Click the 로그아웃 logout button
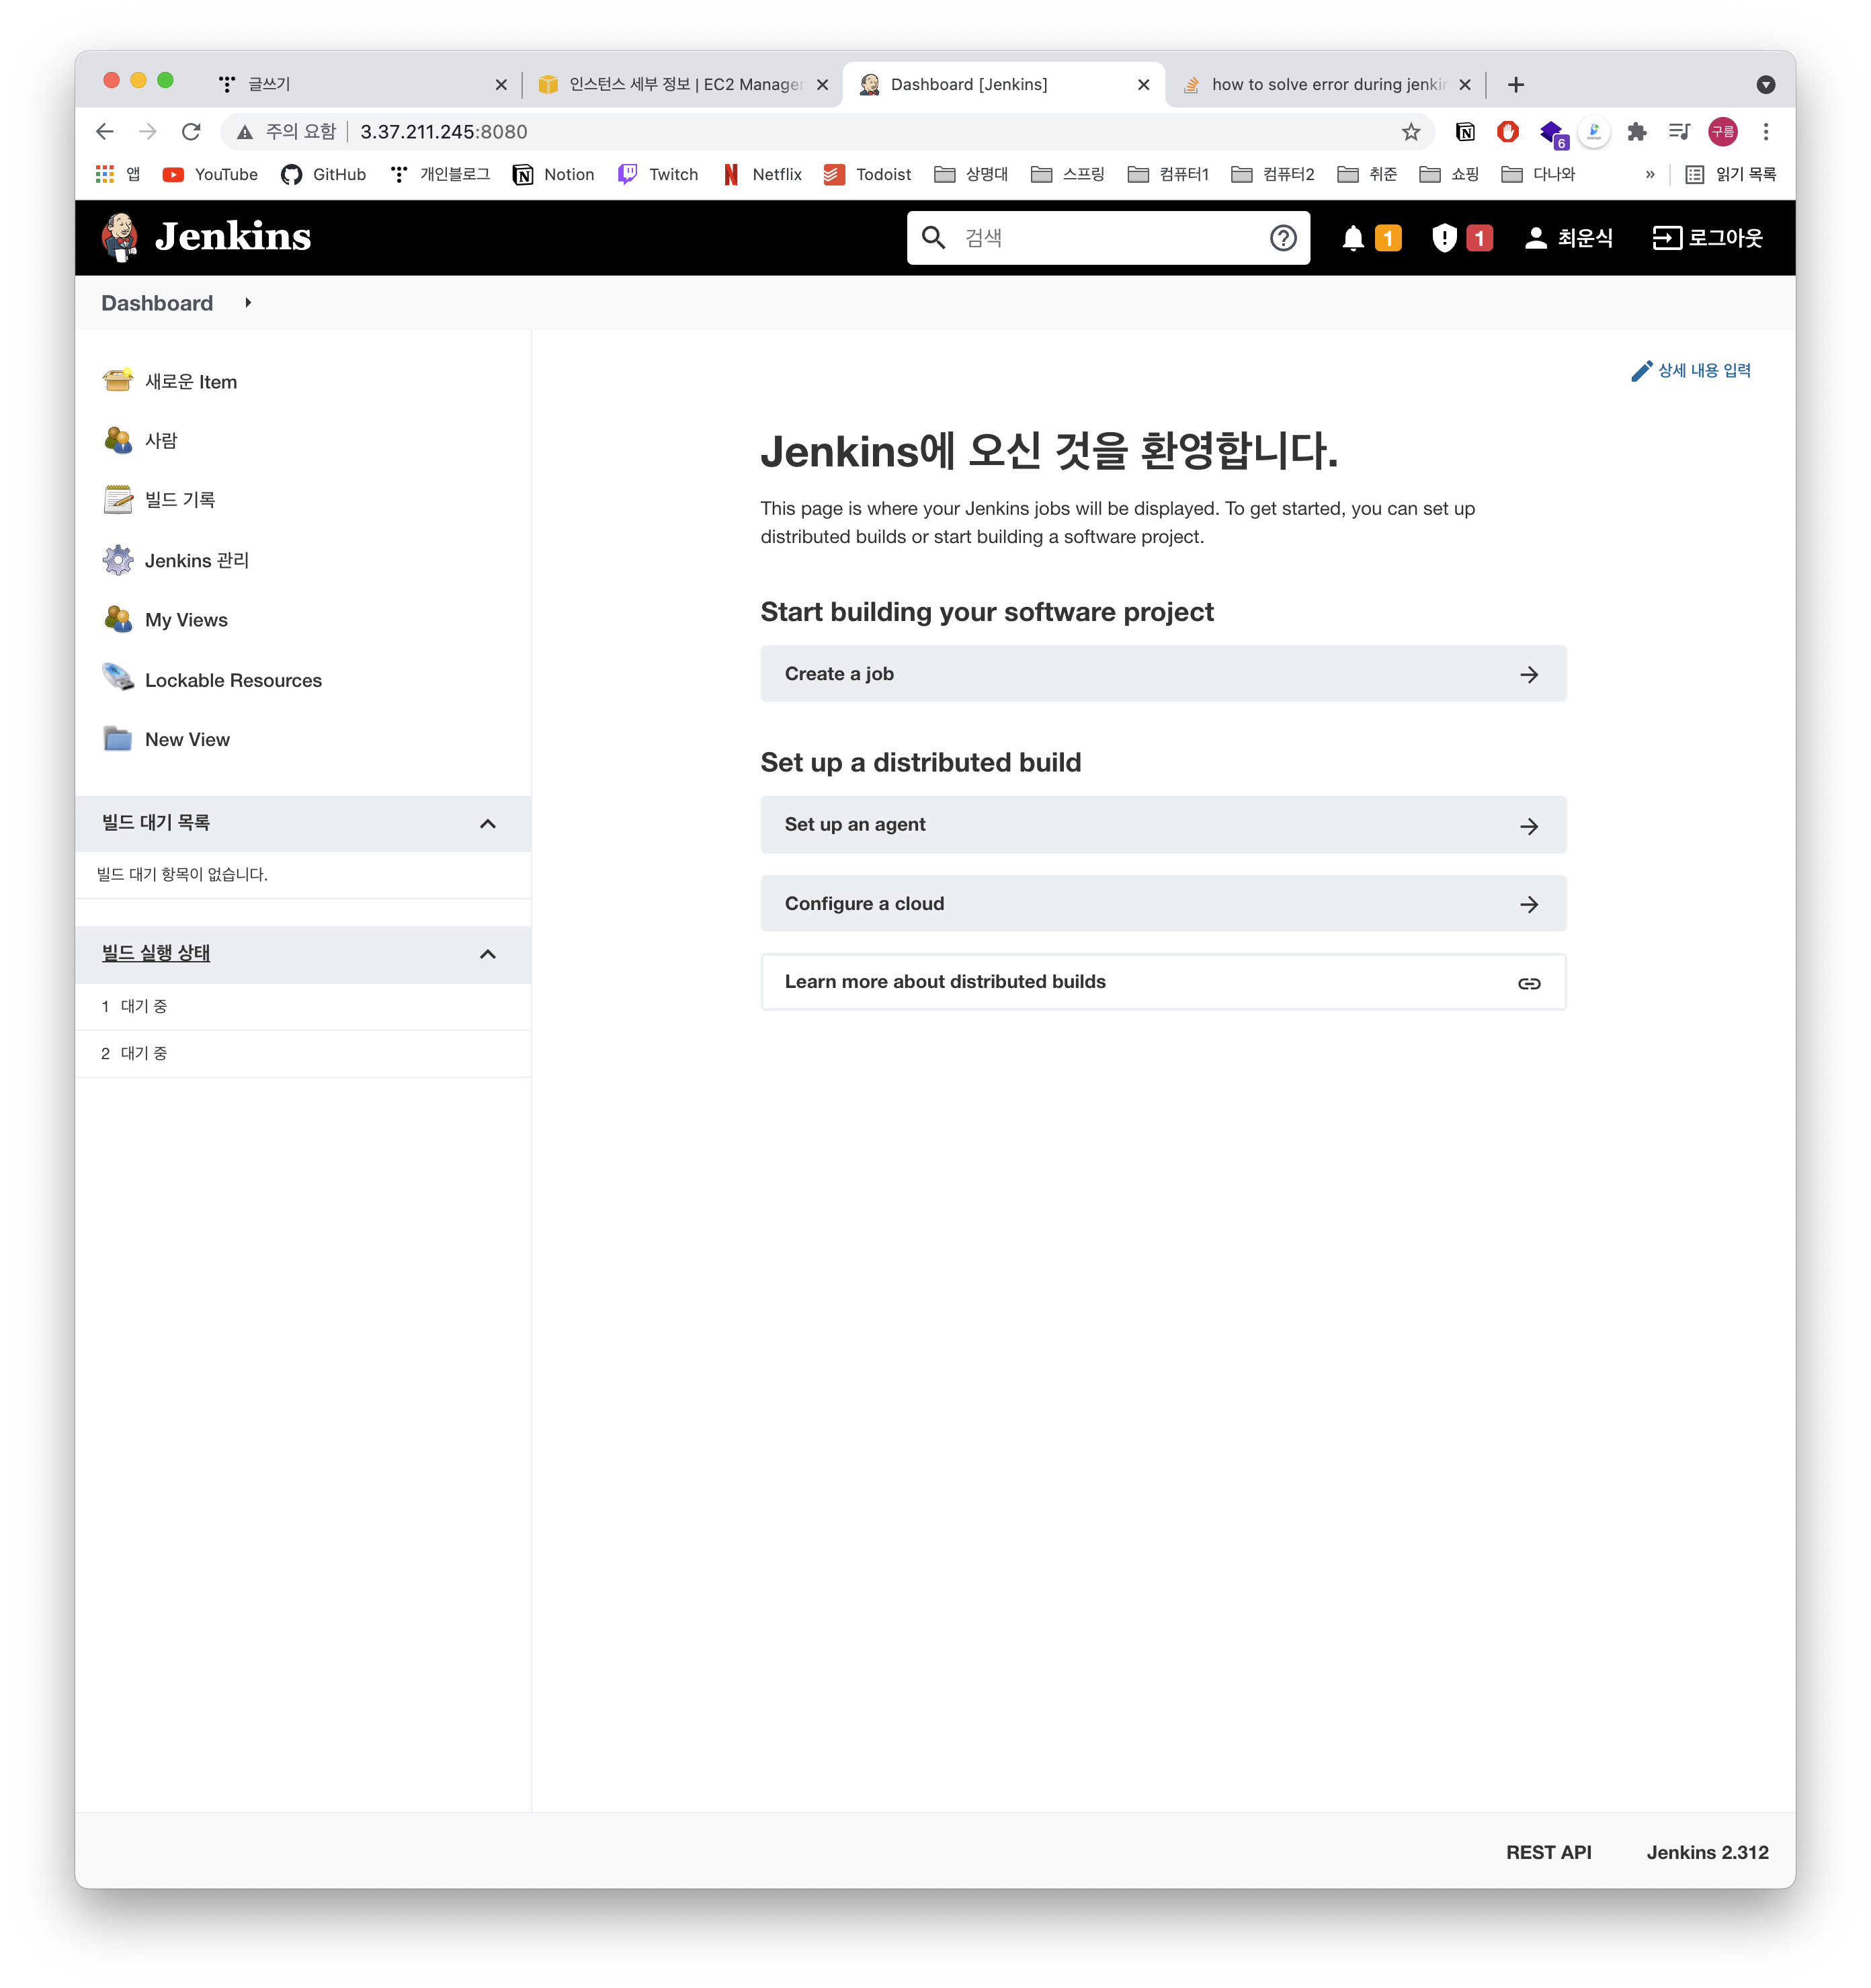The image size is (1871, 1988). point(1707,238)
